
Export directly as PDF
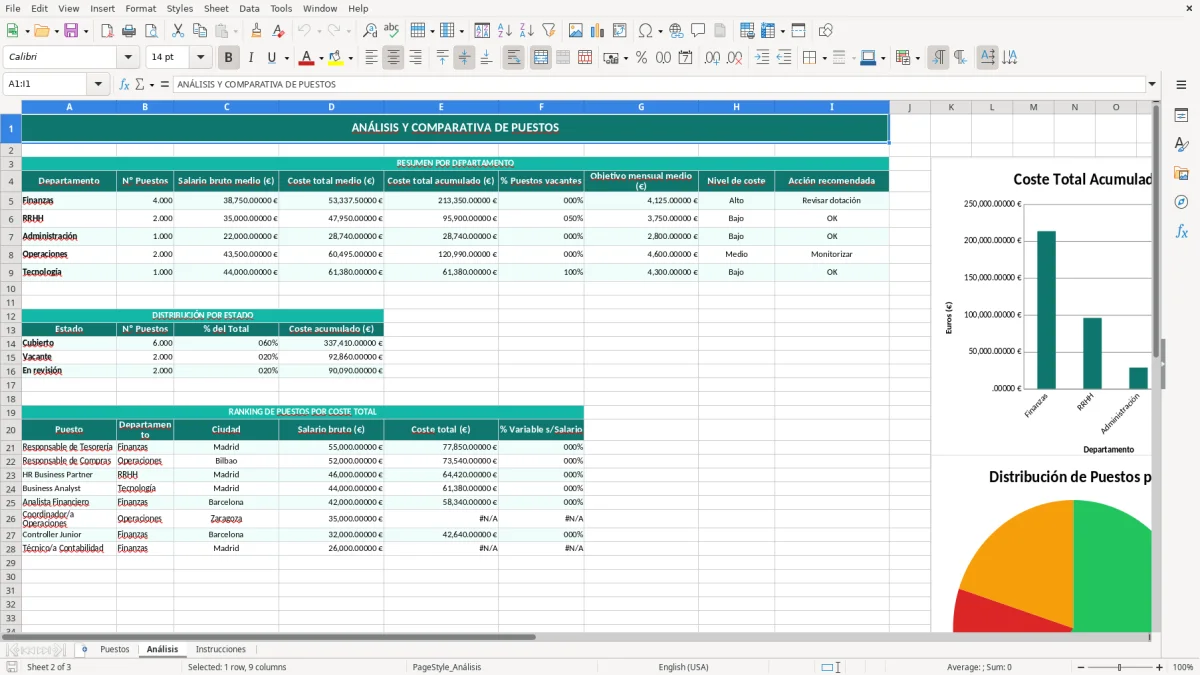[106, 31]
